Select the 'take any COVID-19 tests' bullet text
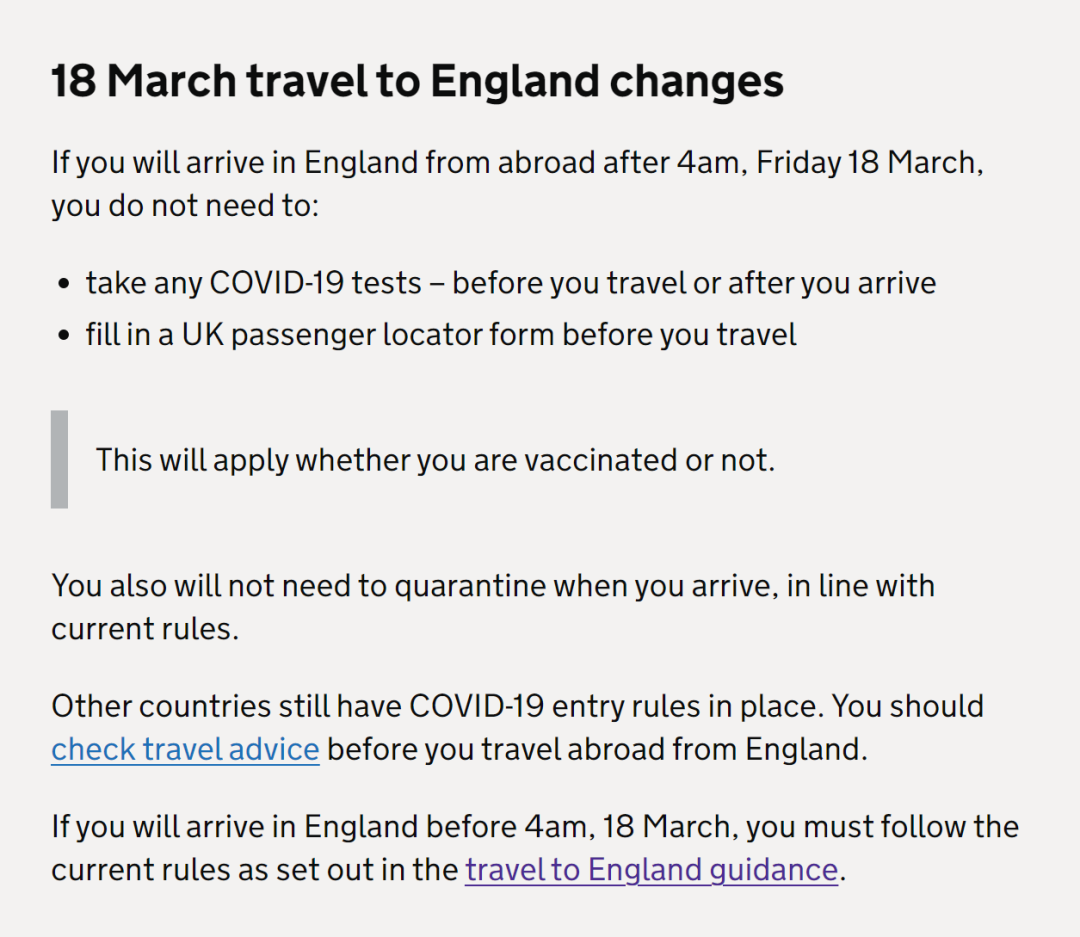 [x=253, y=283]
